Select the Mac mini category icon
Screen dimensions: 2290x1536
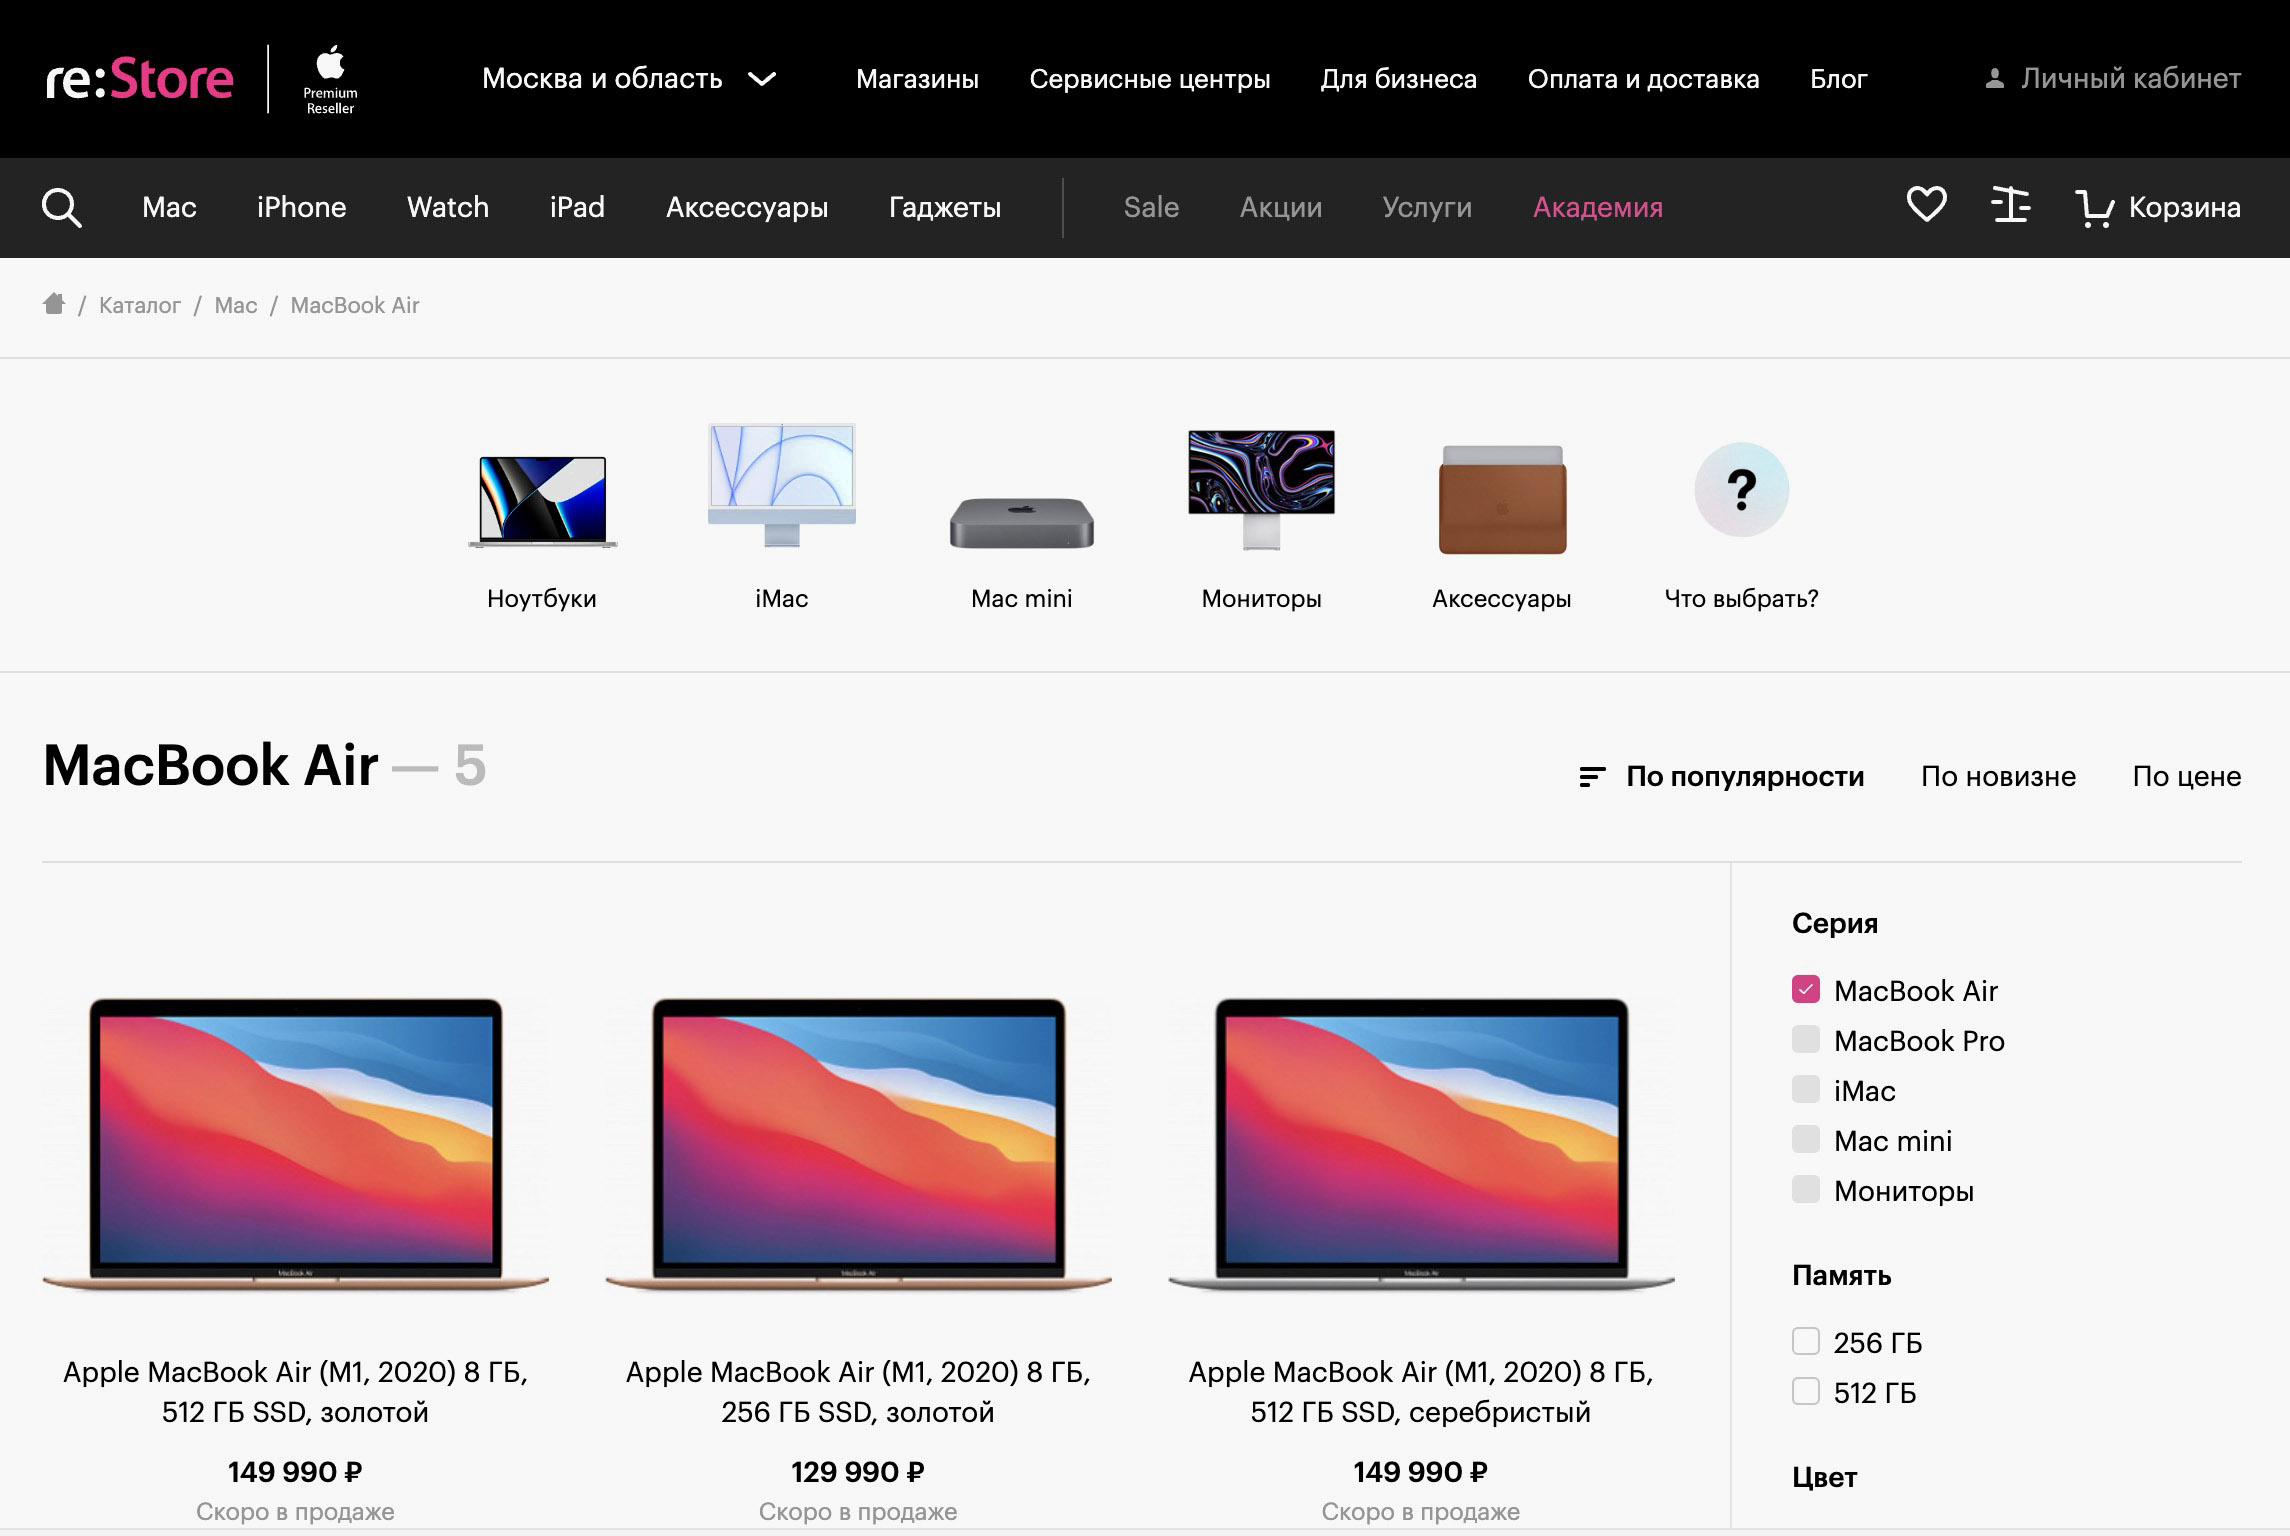pyautogui.click(x=1021, y=522)
